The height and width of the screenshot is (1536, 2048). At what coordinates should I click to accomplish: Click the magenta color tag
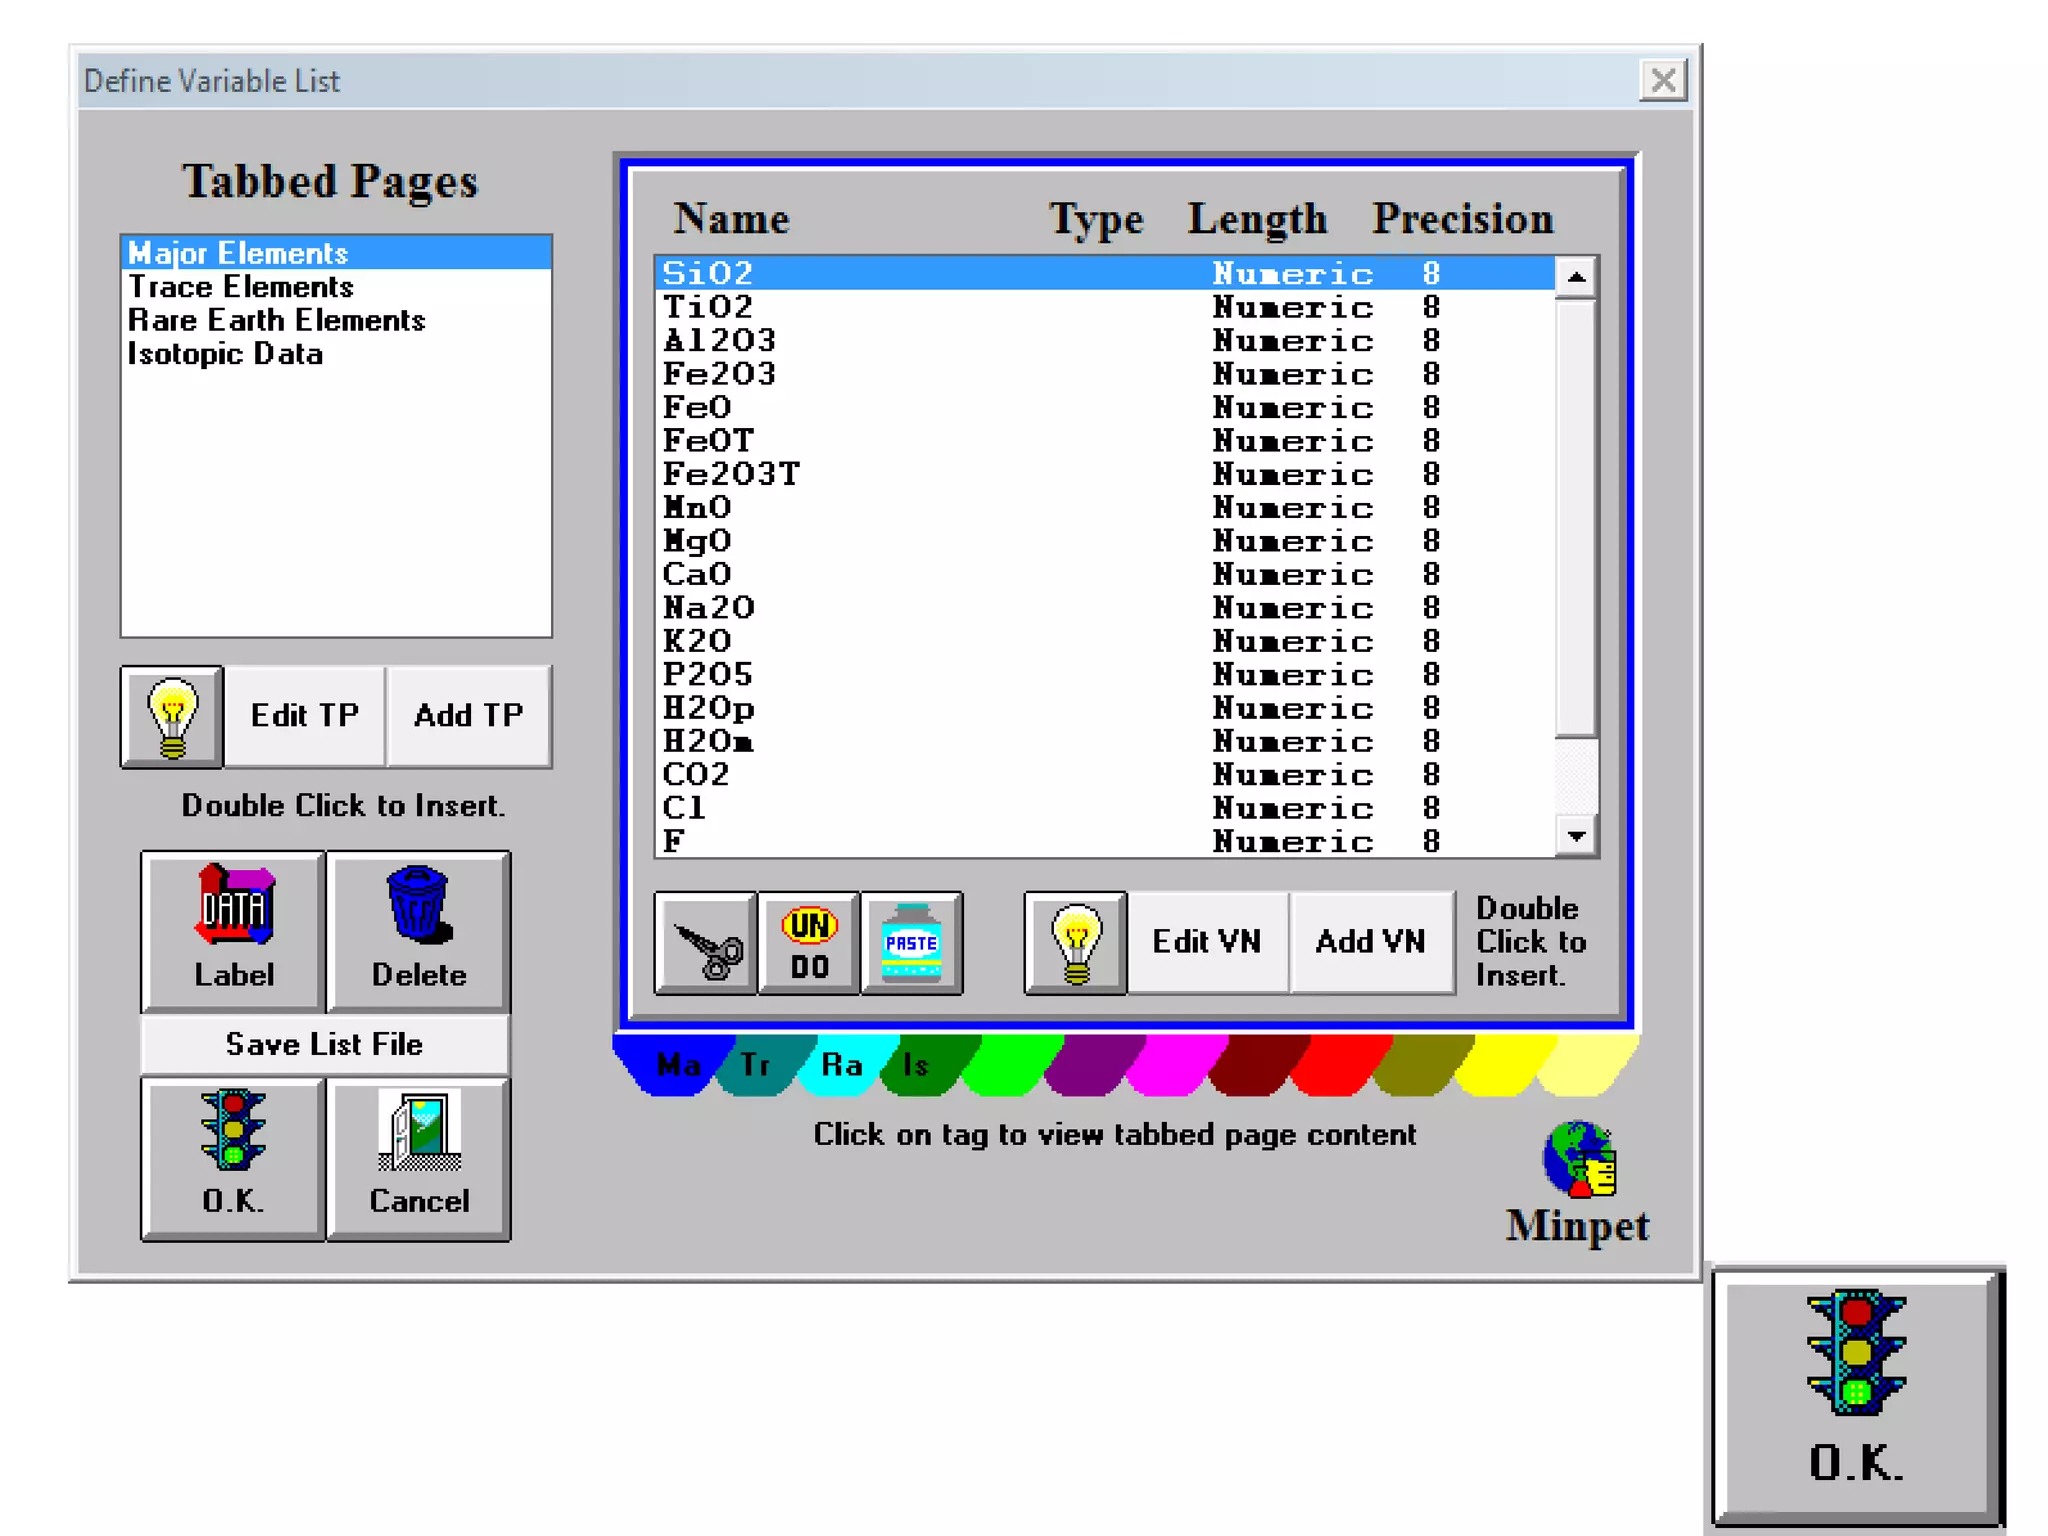pos(1175,1065)
